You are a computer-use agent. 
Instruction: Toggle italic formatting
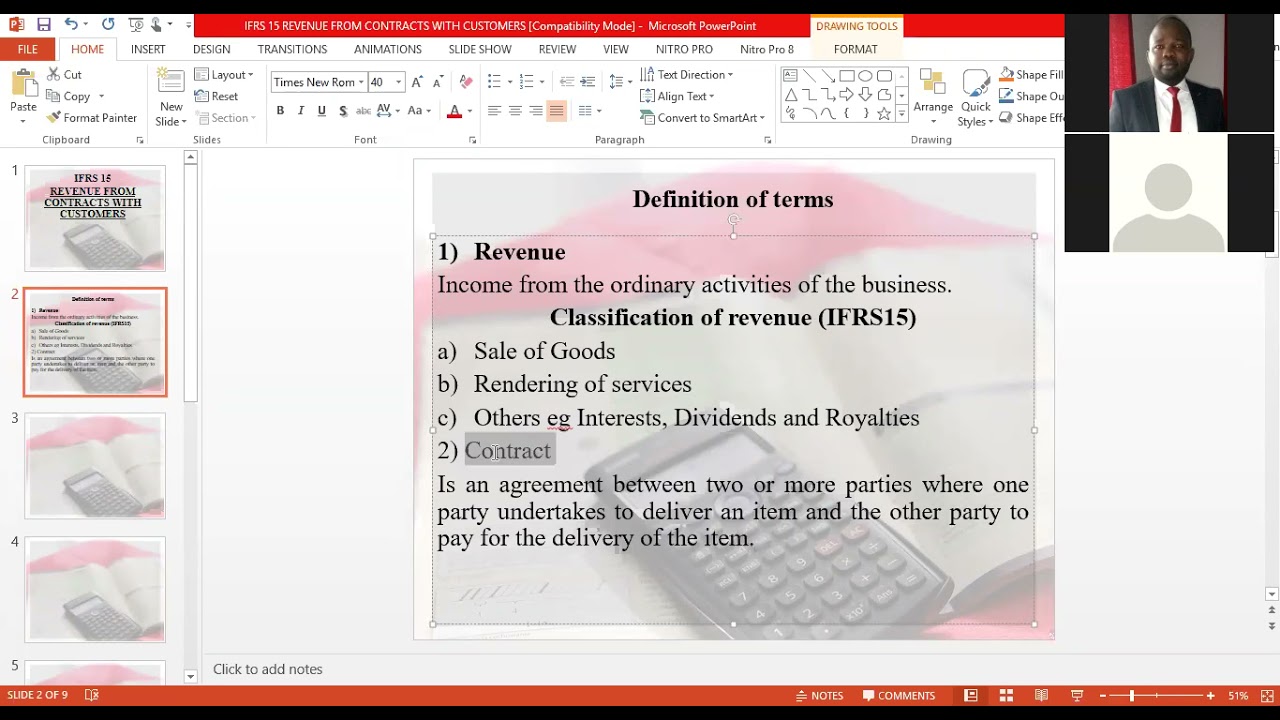coord(301,111)
